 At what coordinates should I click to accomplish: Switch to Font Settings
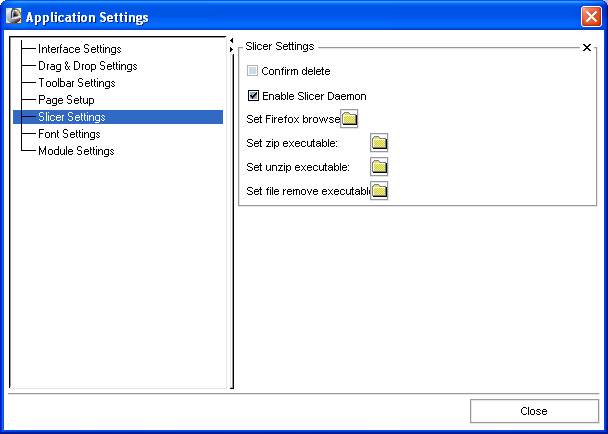coord(69,134)
